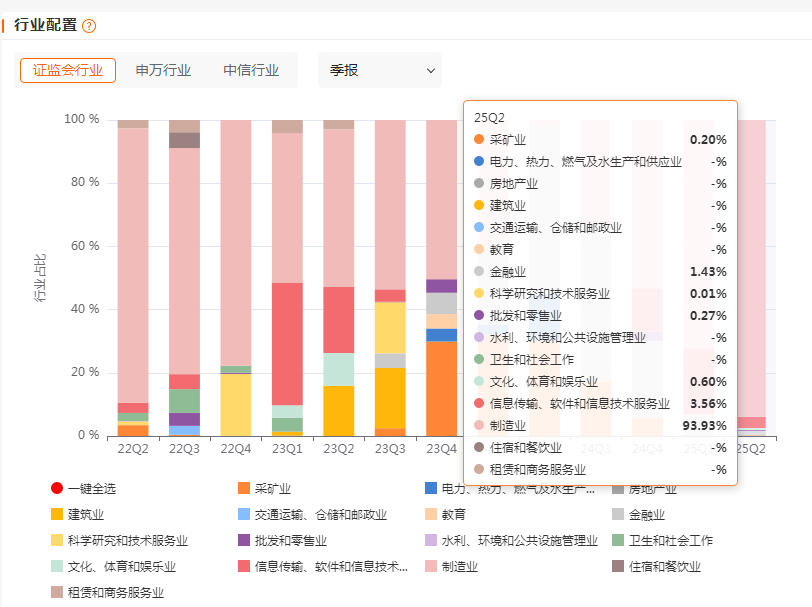Viewport: 812px width, 607px height.
Task: Click the 22Q2 axis label
Action: 133,449
